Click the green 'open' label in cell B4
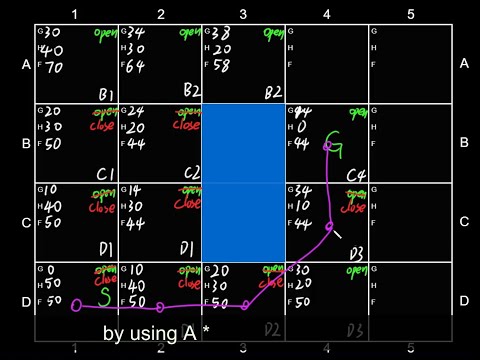Viewport: 480px width, 360px height. (x=358, y=113)
